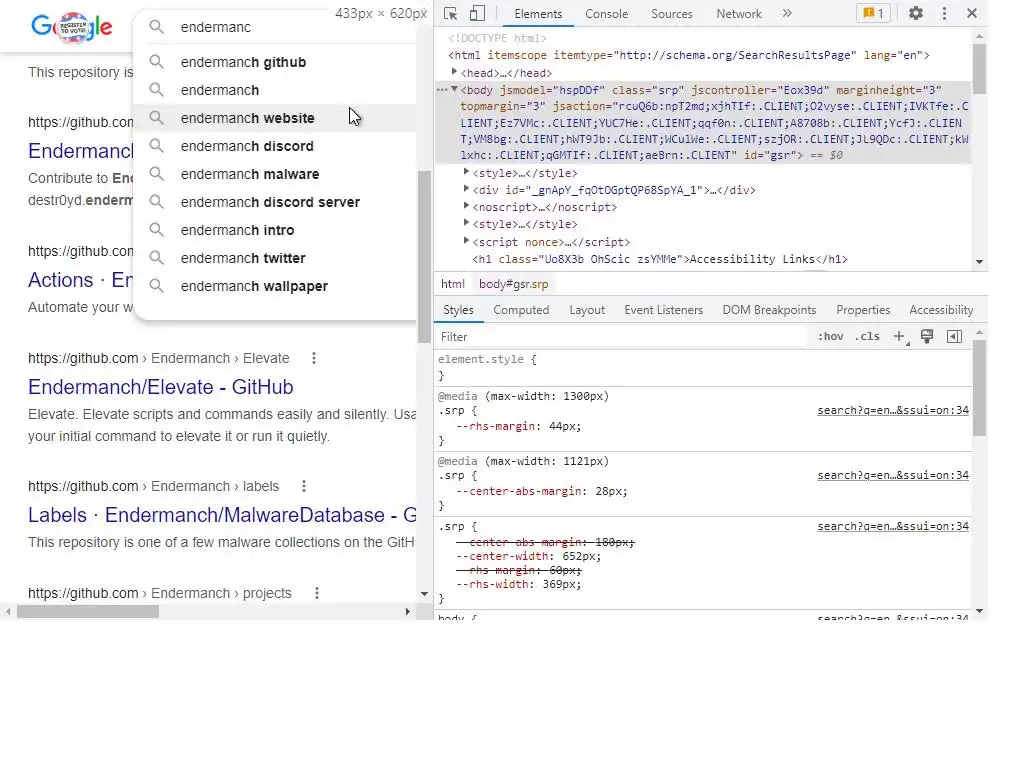Click the html breadcrumb

453,284
